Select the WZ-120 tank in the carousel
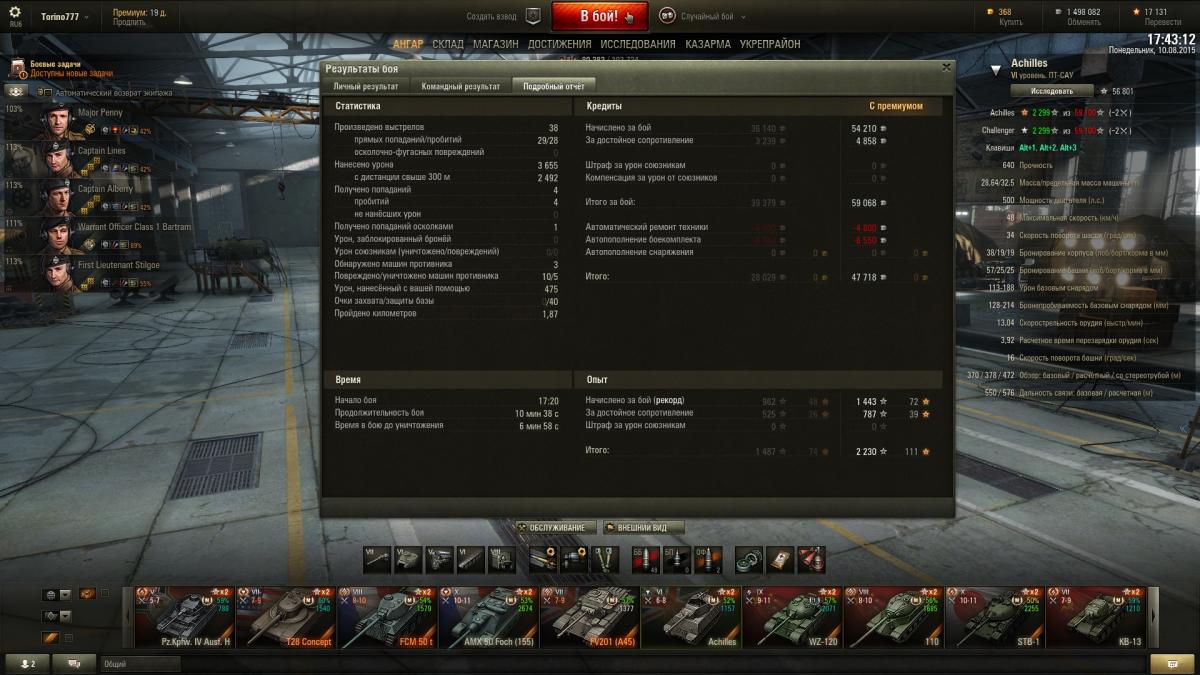The image size is (1200, 675). (x=792, y=617)
